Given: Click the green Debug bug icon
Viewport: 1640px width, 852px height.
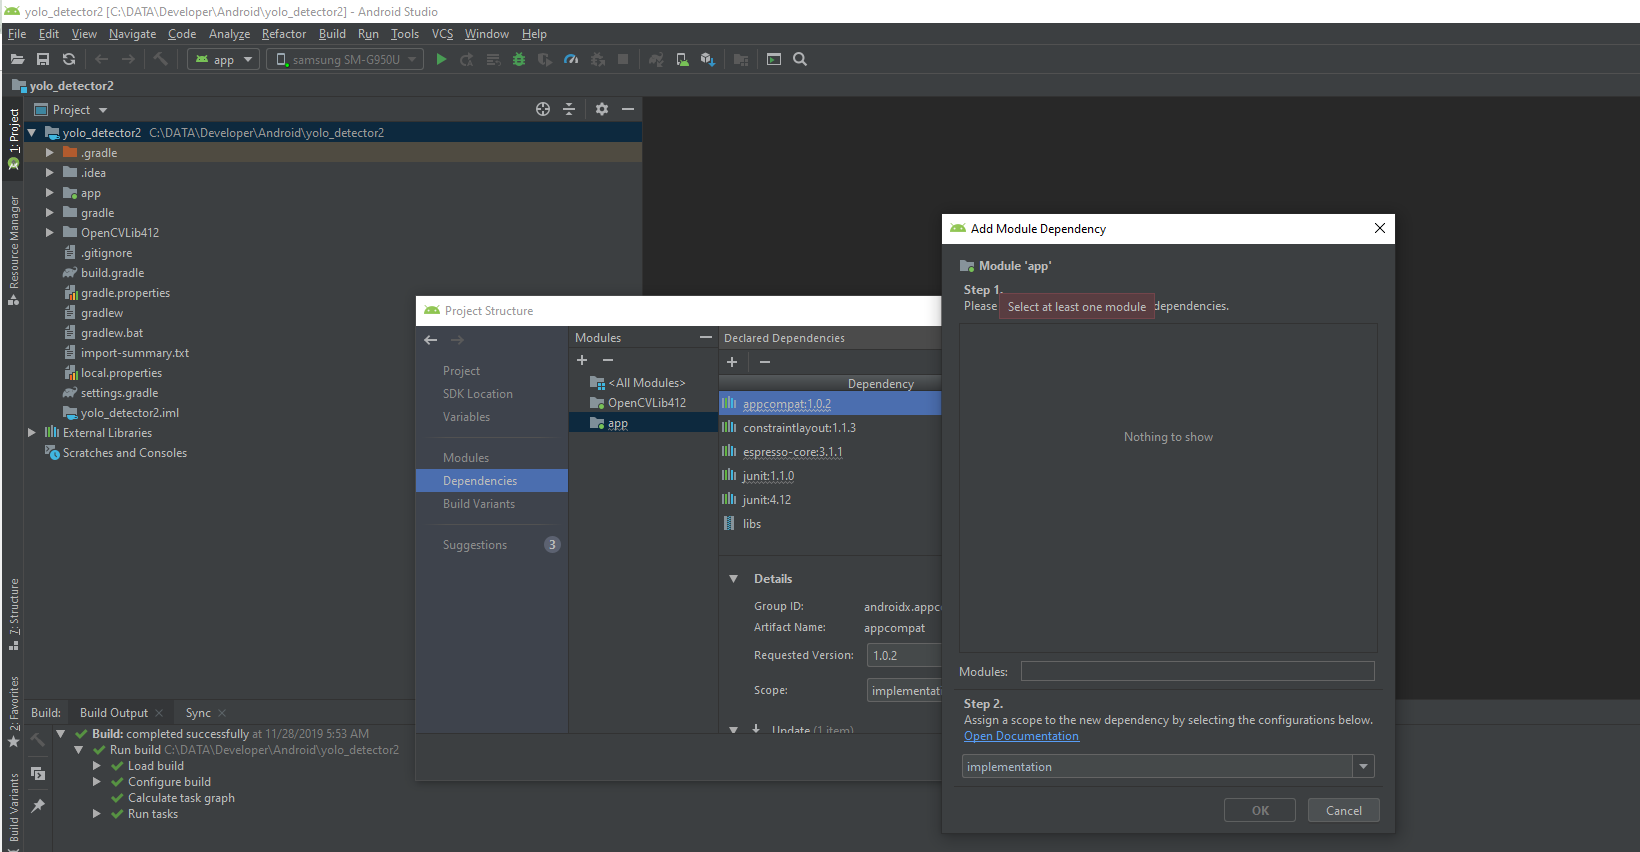Looking at the screenshot, I should tap(519, 59).
